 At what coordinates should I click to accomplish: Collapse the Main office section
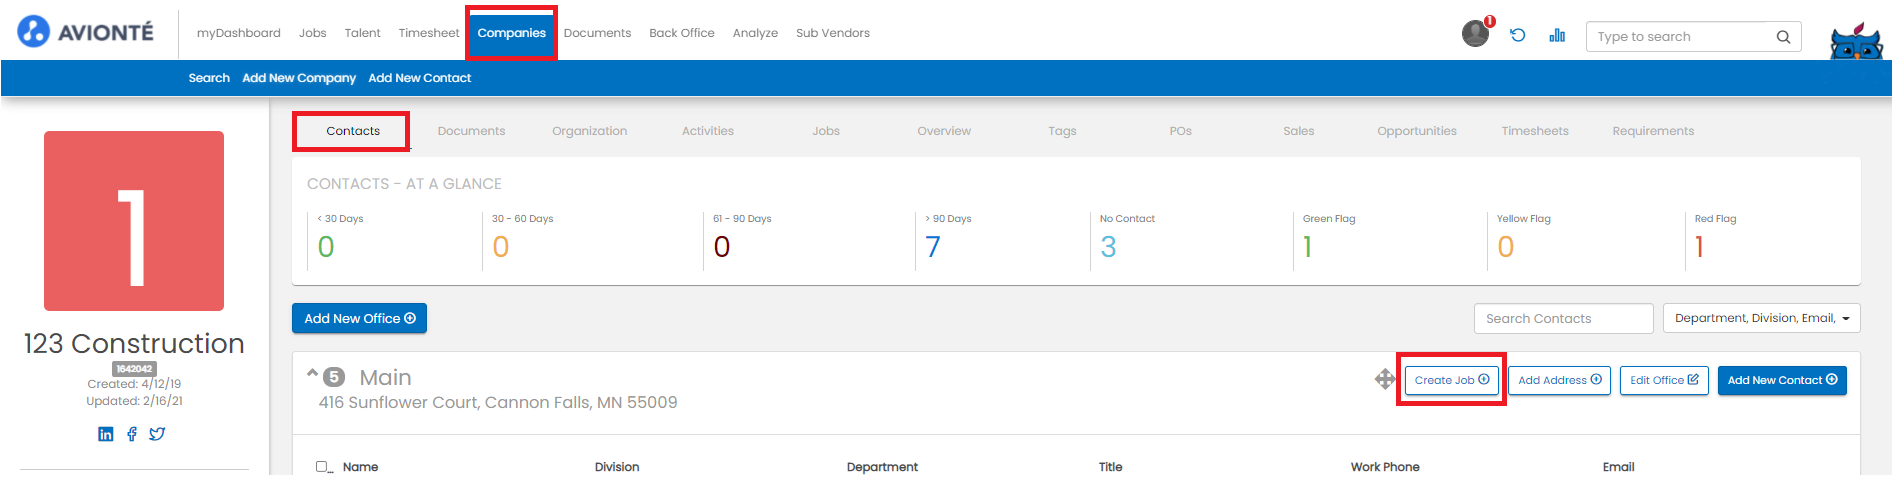(x=312, y=373)
